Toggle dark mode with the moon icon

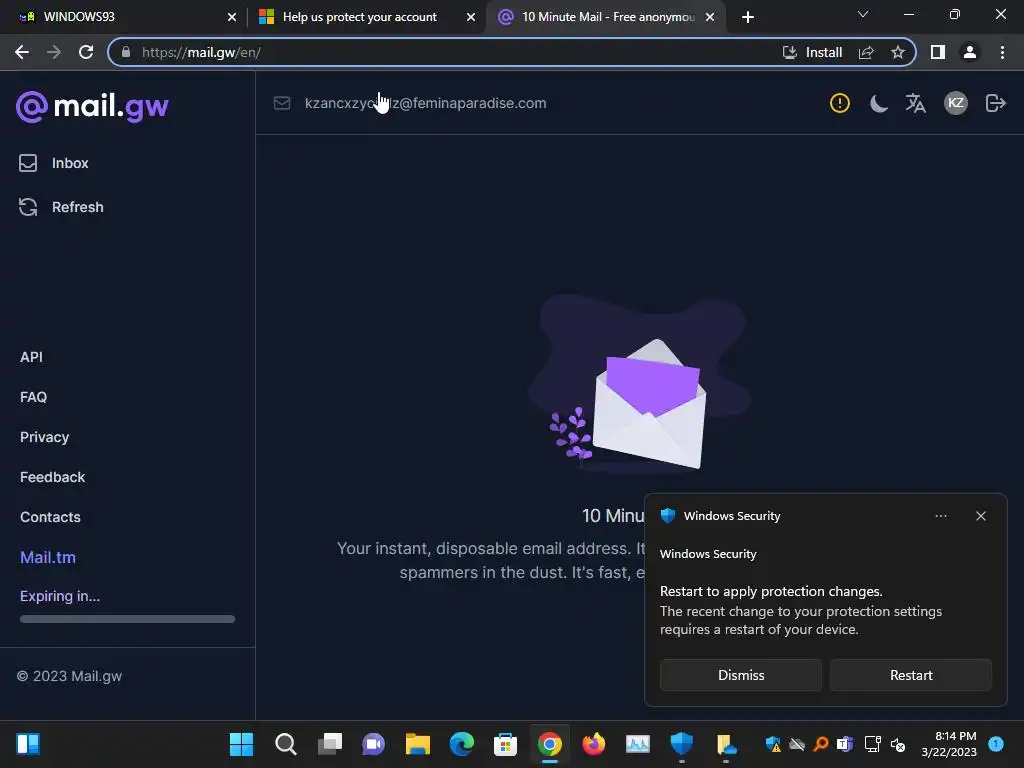tap(878, 103)
